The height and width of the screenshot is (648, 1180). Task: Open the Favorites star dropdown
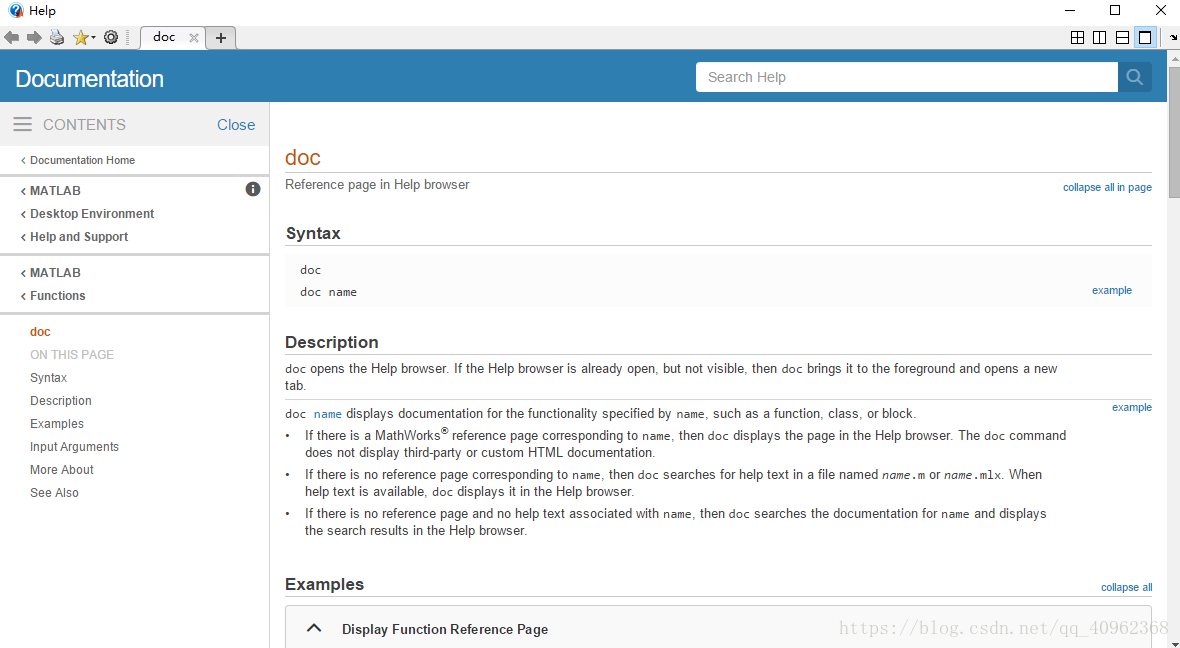point(84,38)
